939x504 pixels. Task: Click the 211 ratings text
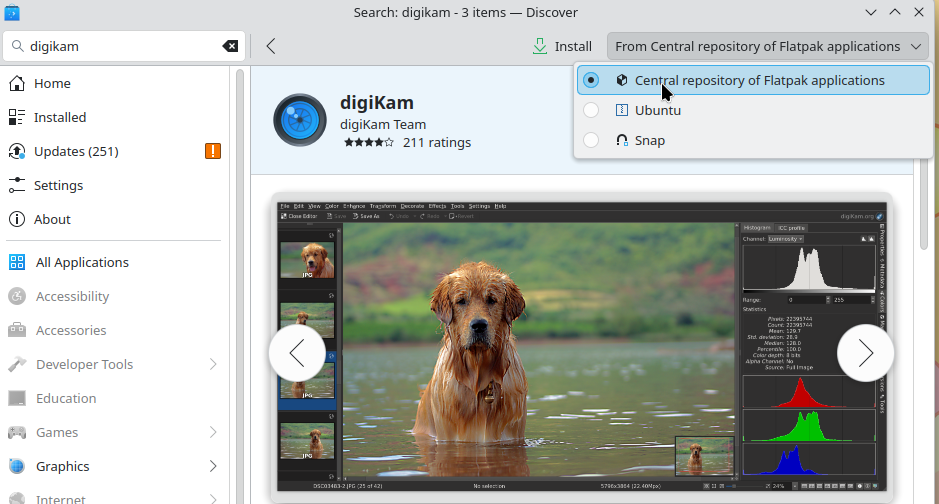pyautogui.click(x=437, y=142)
